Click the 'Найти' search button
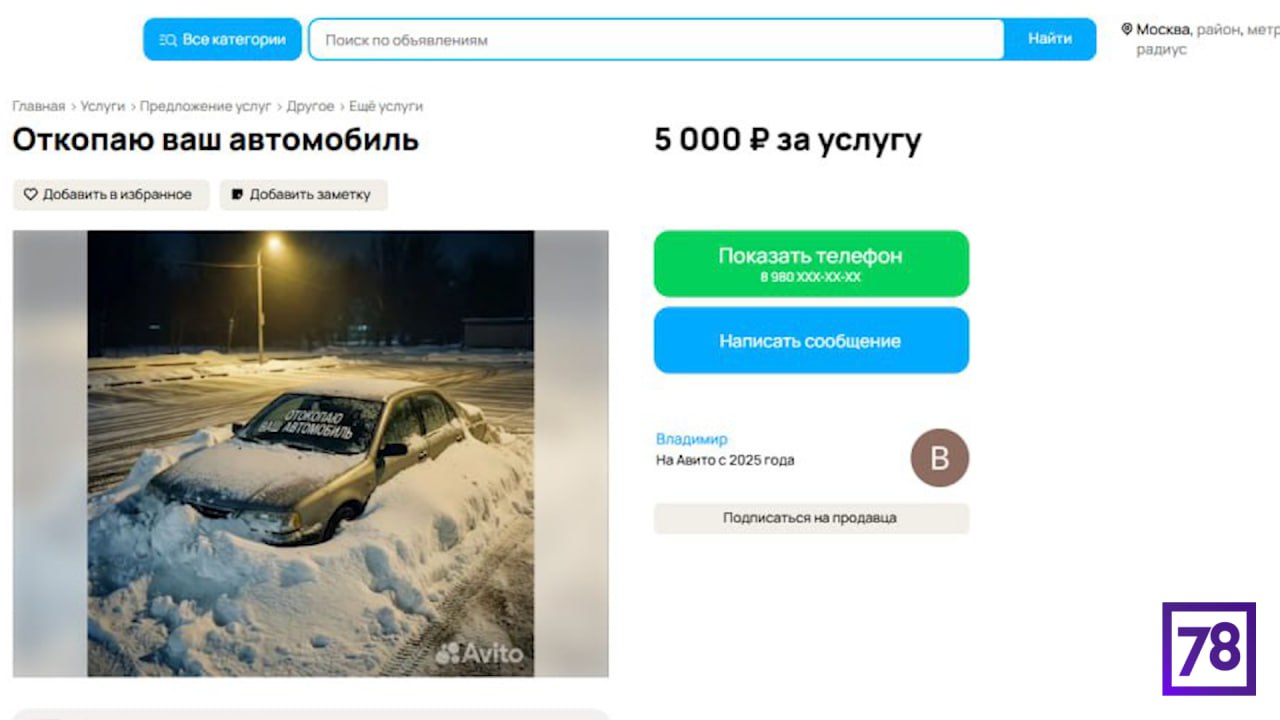The image size is (1280, 720). pos(1050,39)
